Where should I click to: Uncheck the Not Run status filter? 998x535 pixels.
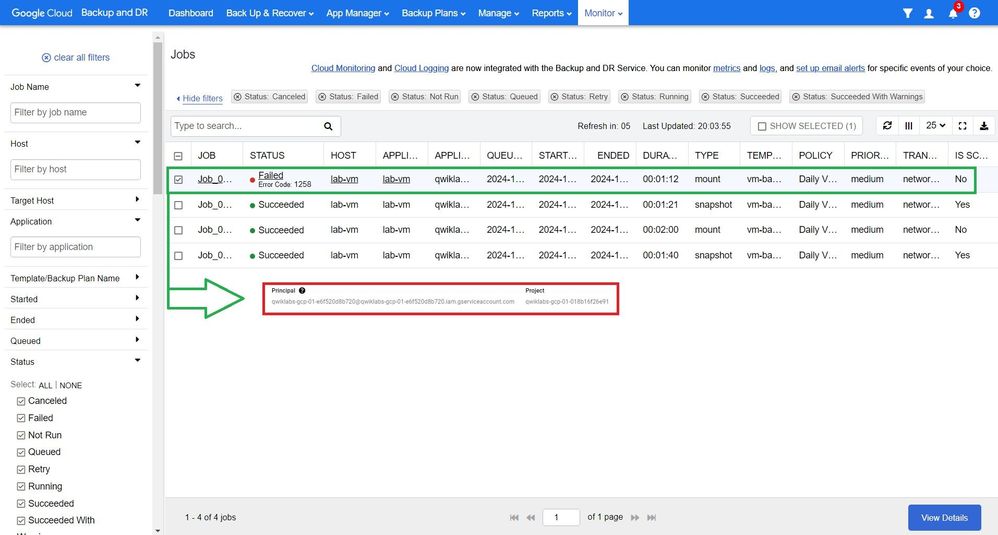pos(21,435)
